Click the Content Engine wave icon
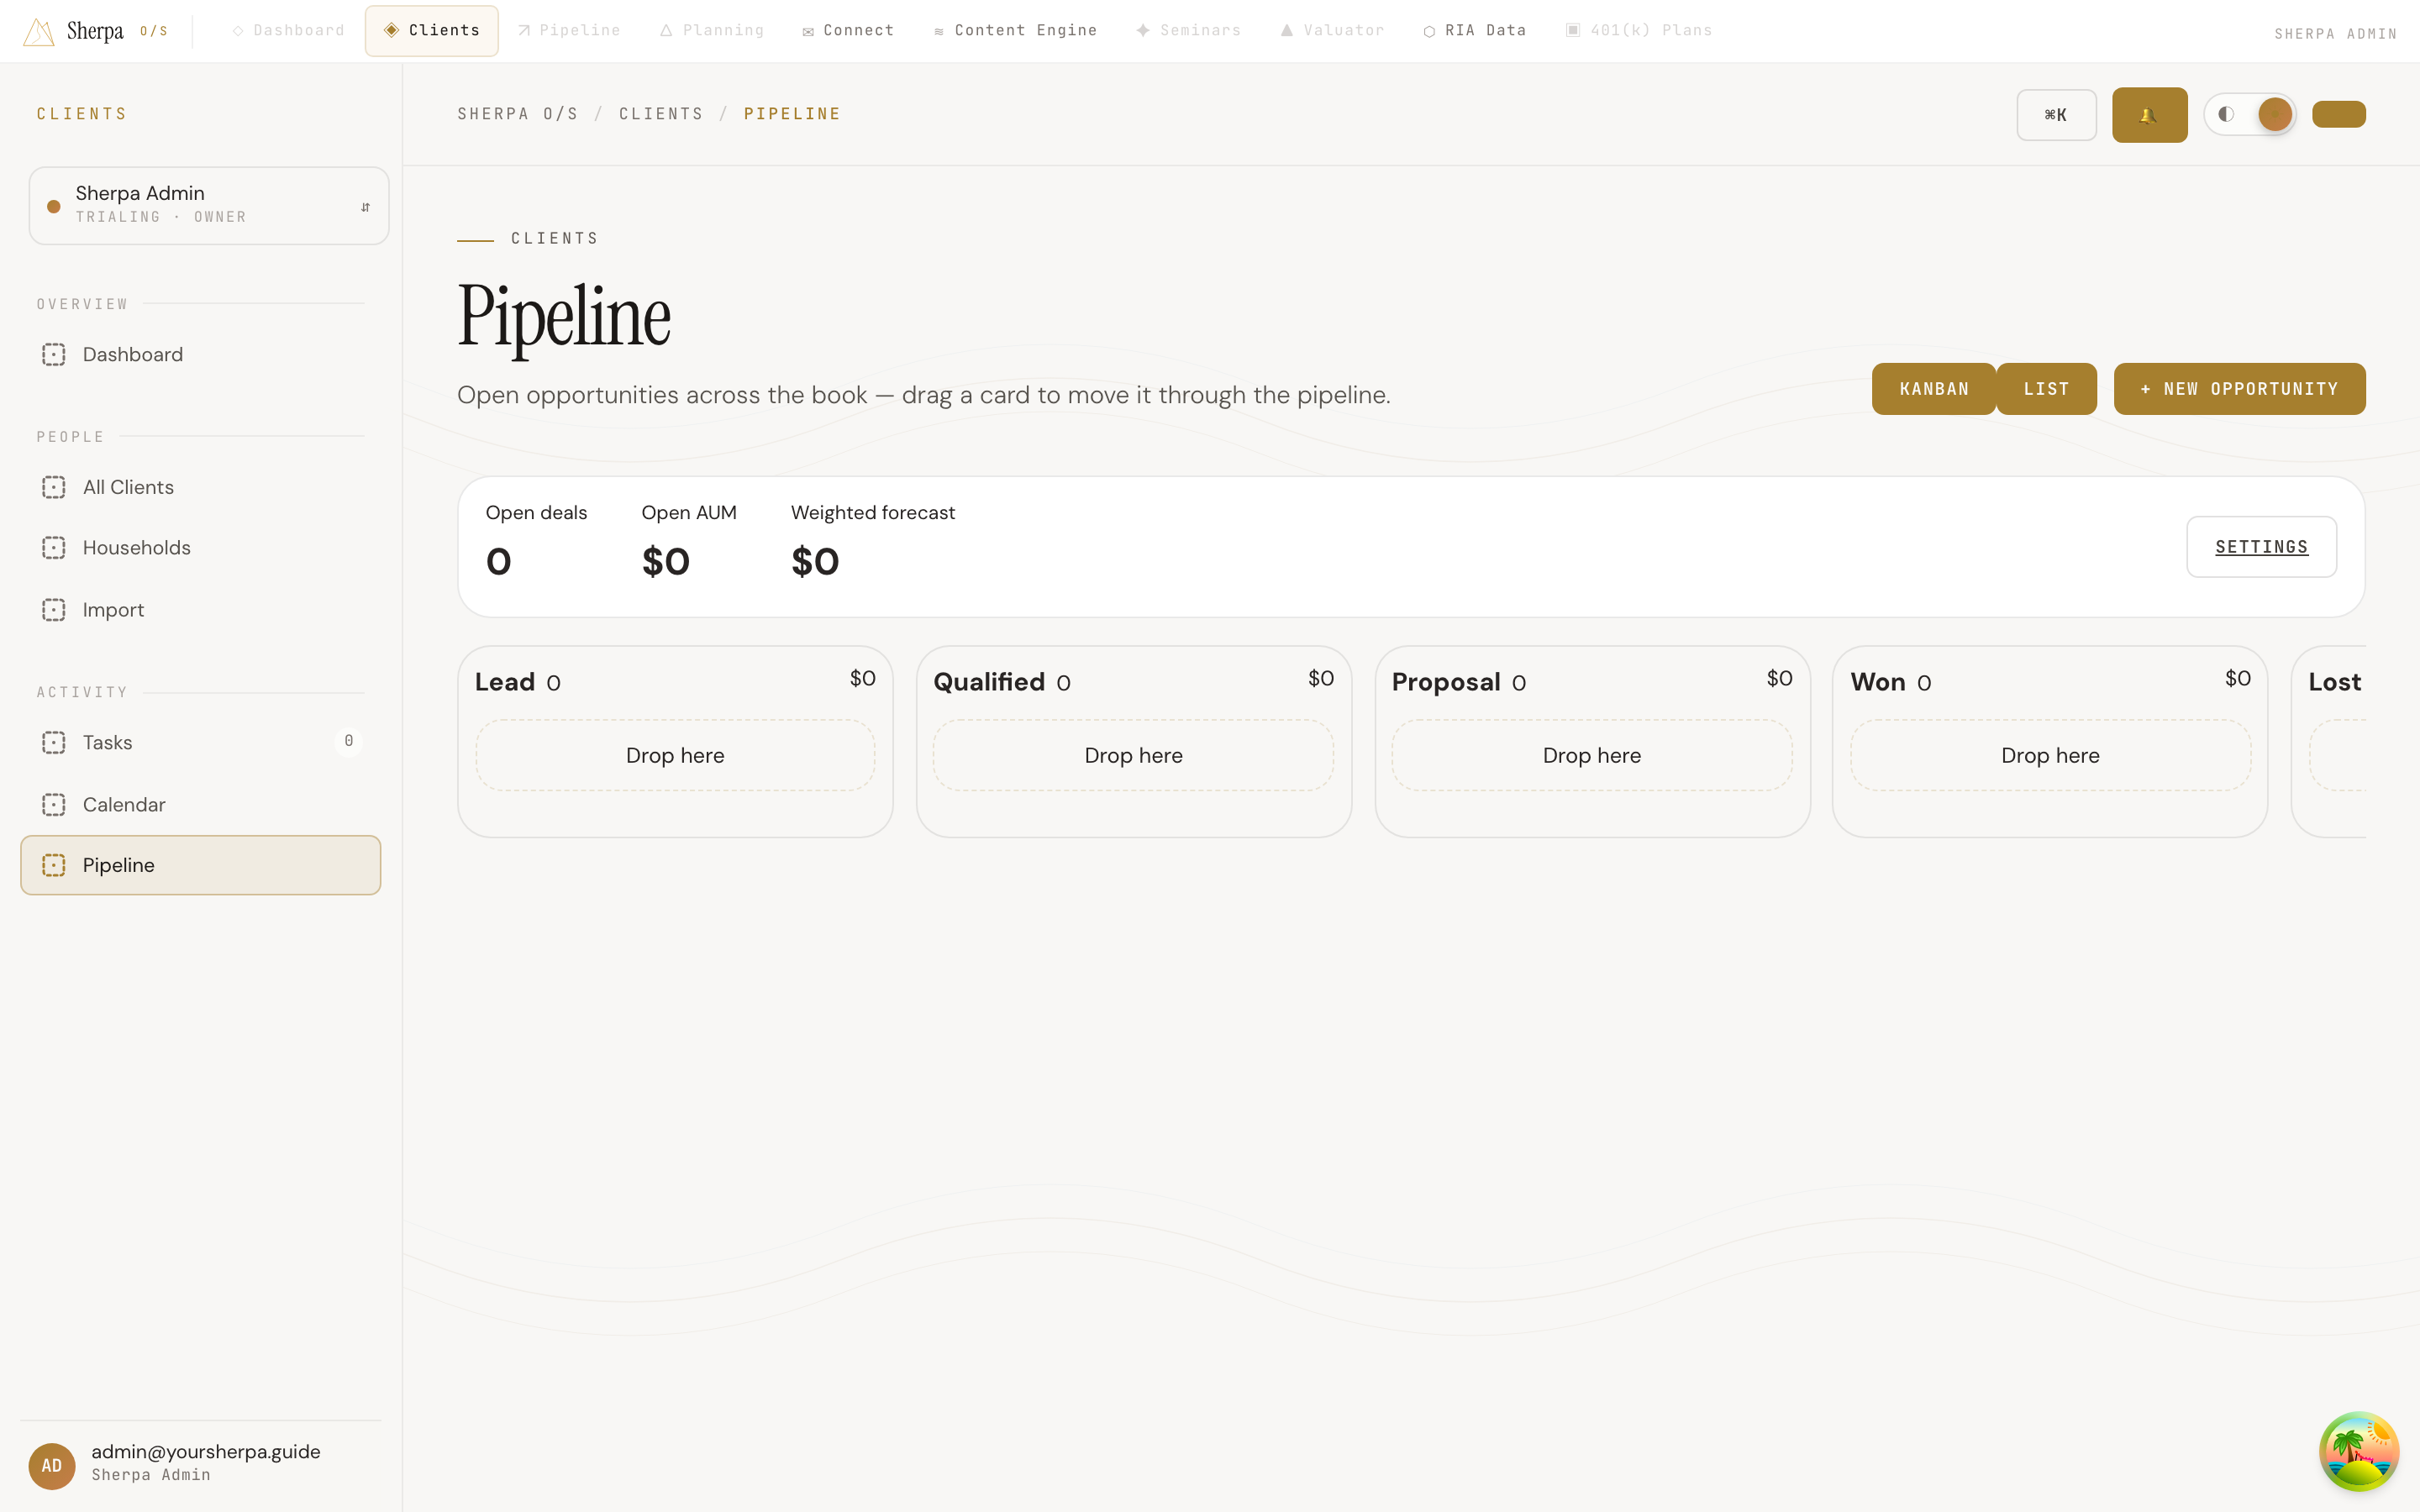Image resolution: width=2420 pixels, height=1512 pixels. click(939, 32)
